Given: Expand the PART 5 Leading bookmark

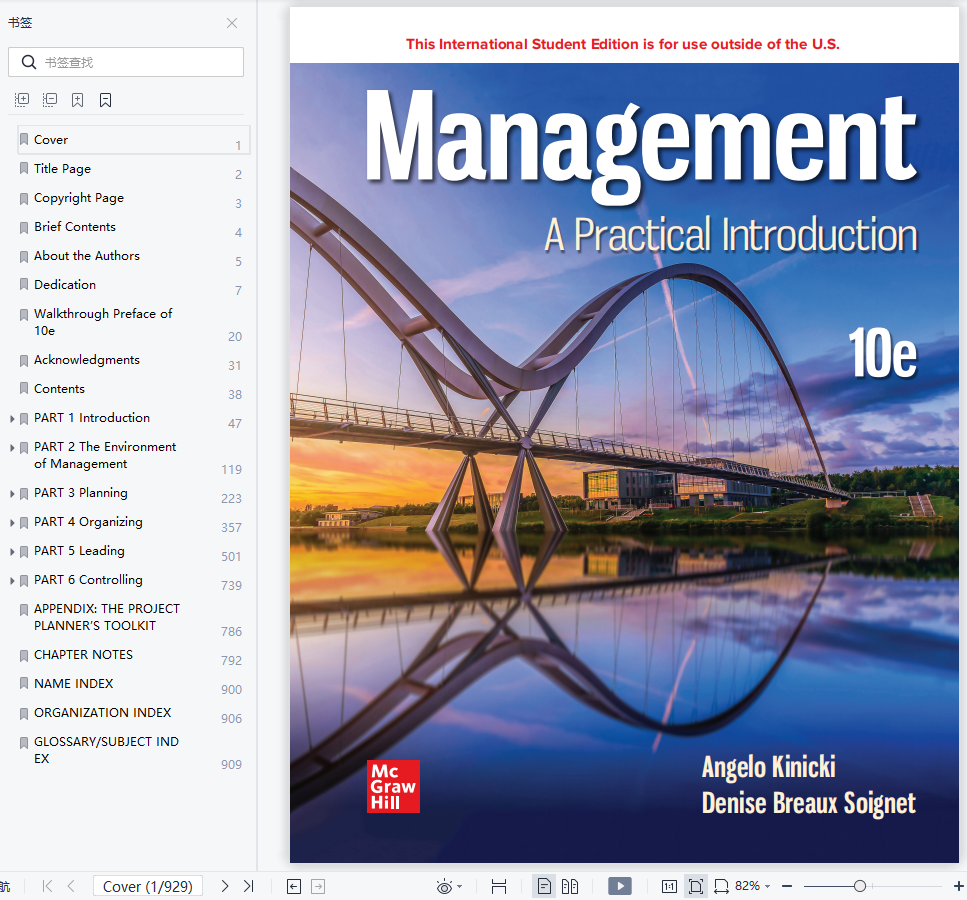Looking at the screenshot, I should 12,552.
